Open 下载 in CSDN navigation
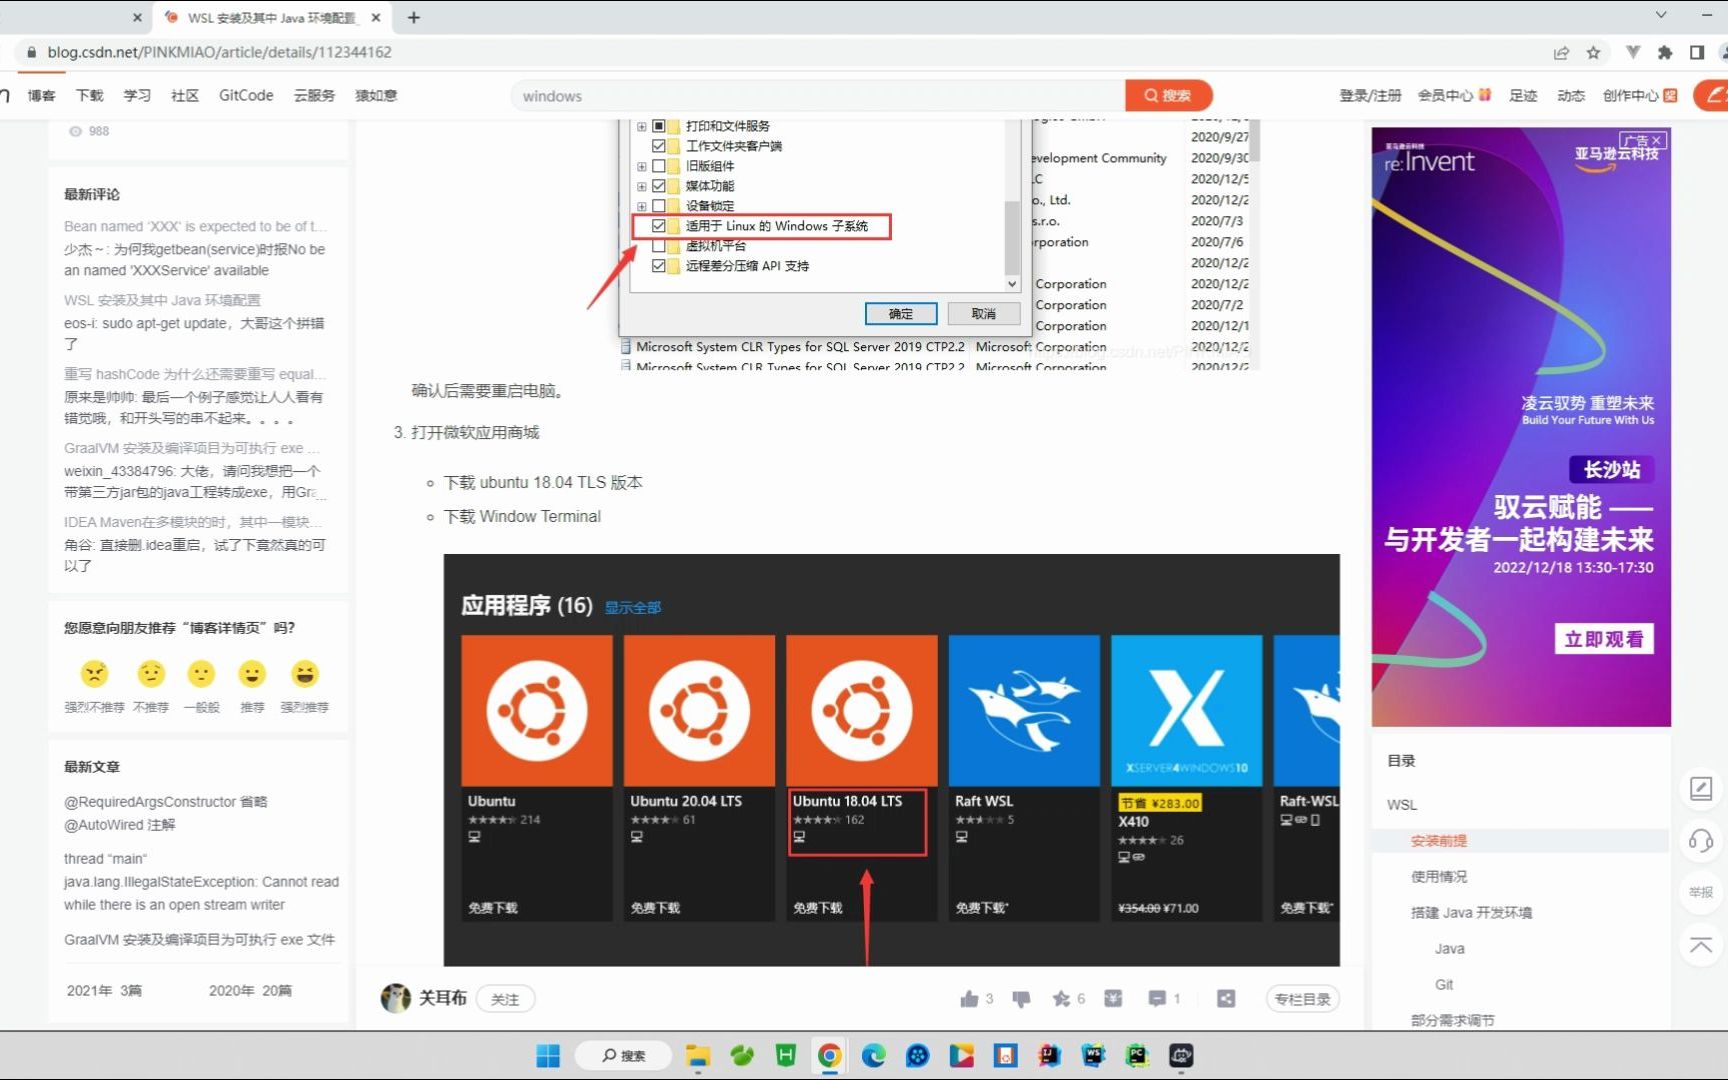Screen dimensions: 1728x1080 89,95
